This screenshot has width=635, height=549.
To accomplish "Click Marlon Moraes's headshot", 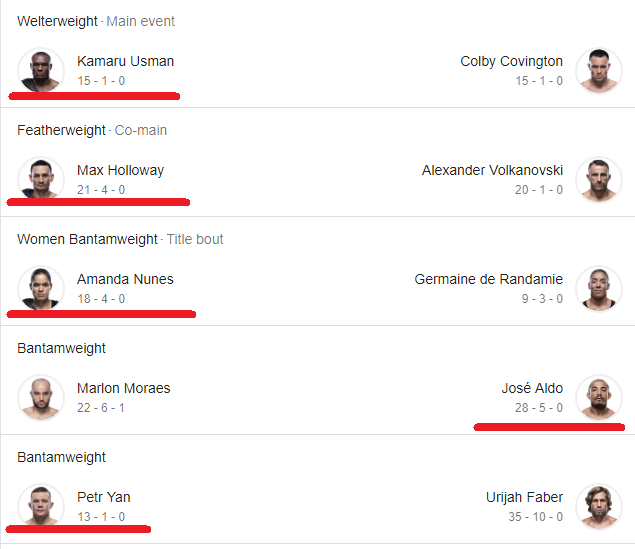I will click(x=41, y=397).
